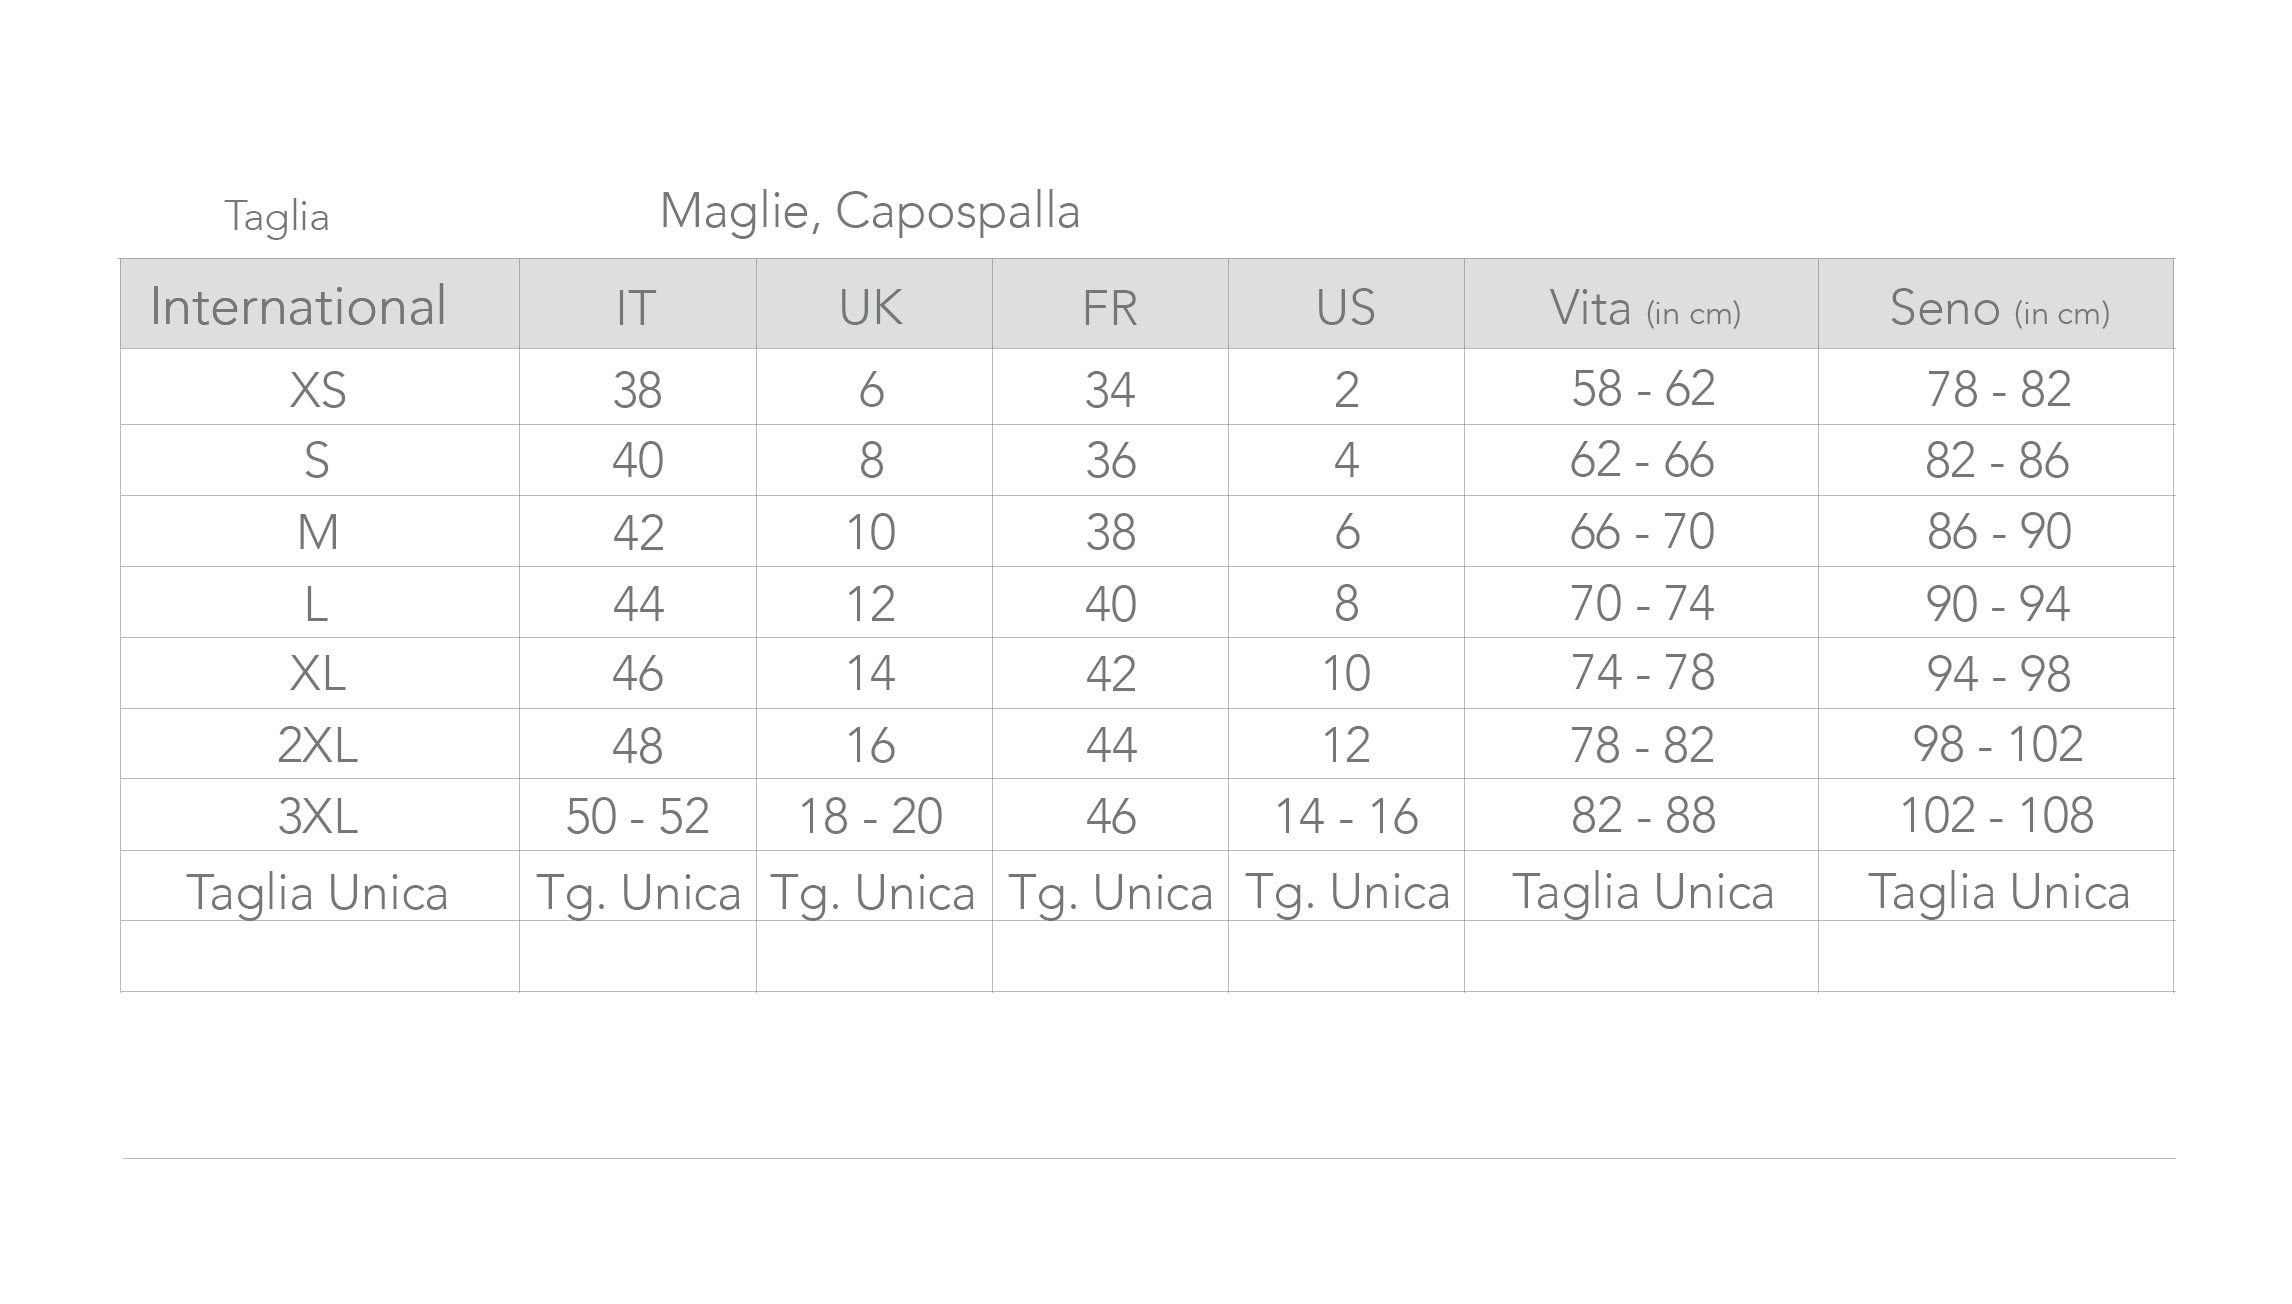The image size is (2292, 1304).
Task: Click the IT column header
Action: coord(636,308)
